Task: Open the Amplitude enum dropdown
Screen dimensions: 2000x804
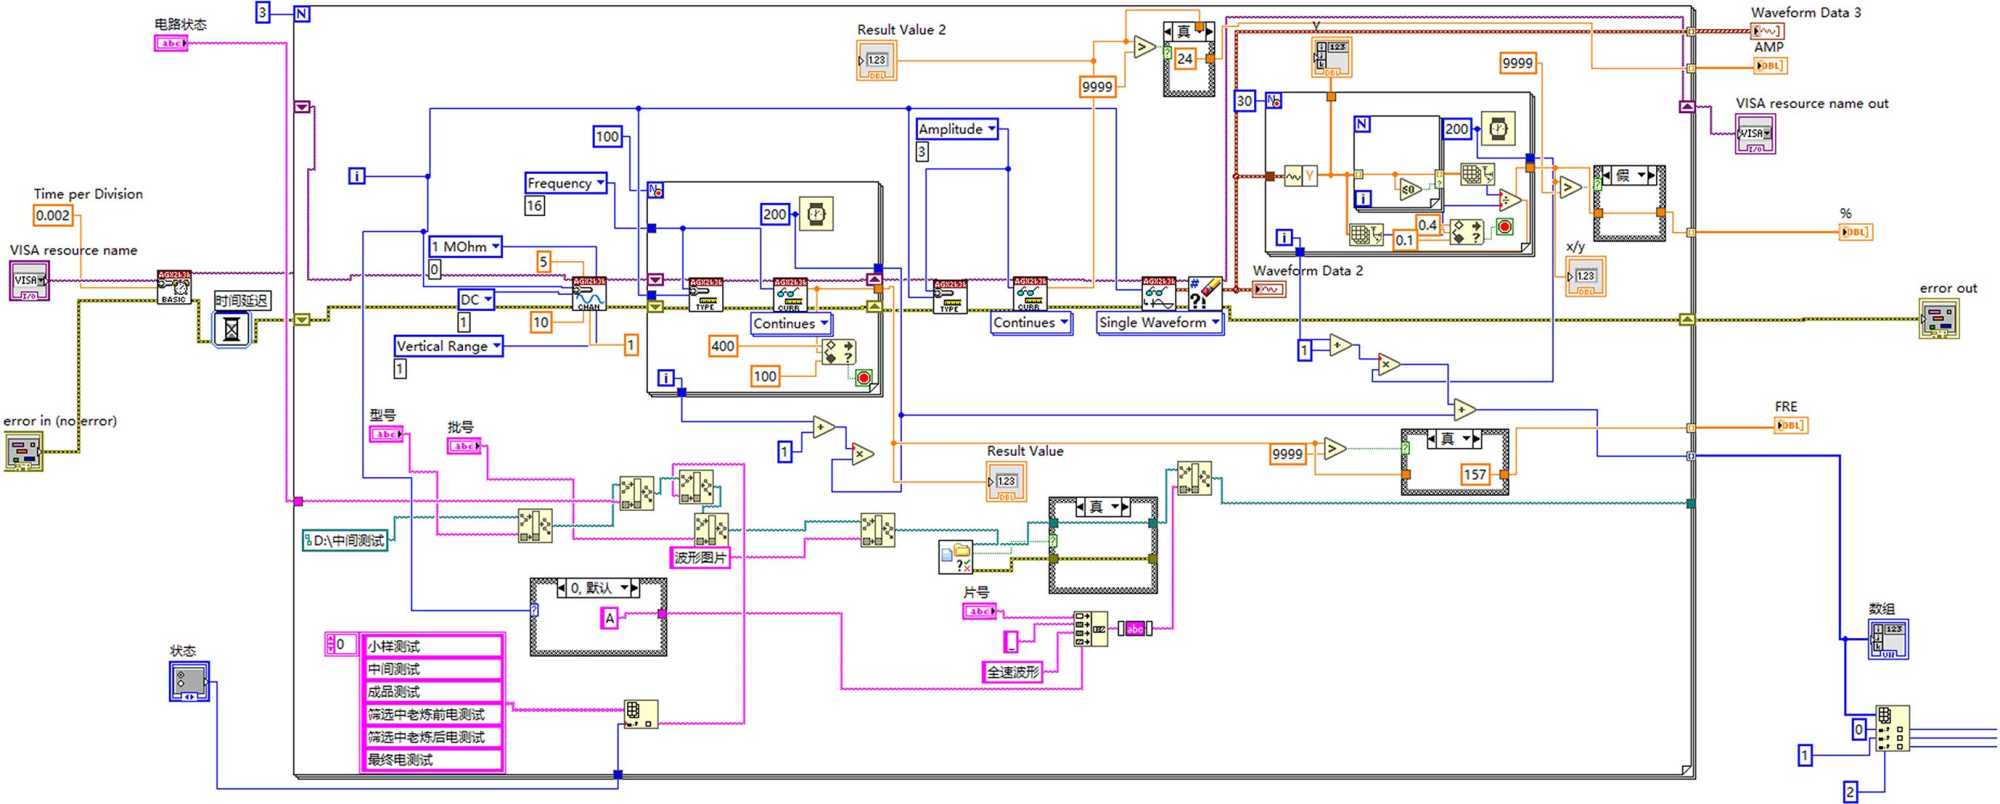Action: [957, 129]
